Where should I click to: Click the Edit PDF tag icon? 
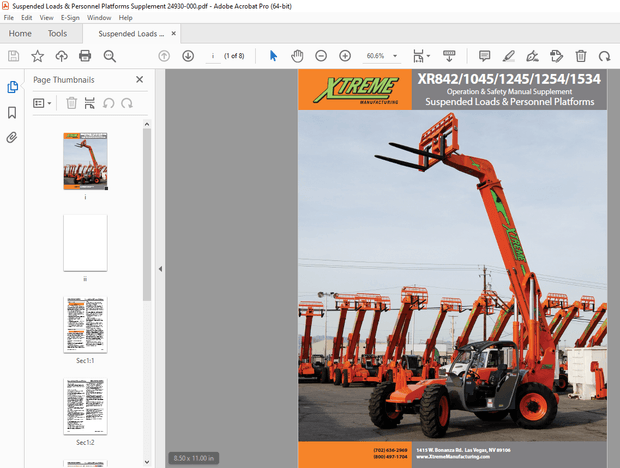point(556,56)
